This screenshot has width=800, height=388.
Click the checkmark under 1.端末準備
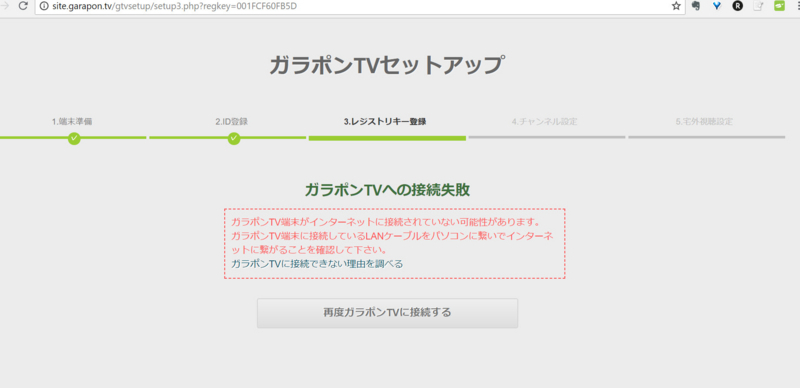[74, 138]
